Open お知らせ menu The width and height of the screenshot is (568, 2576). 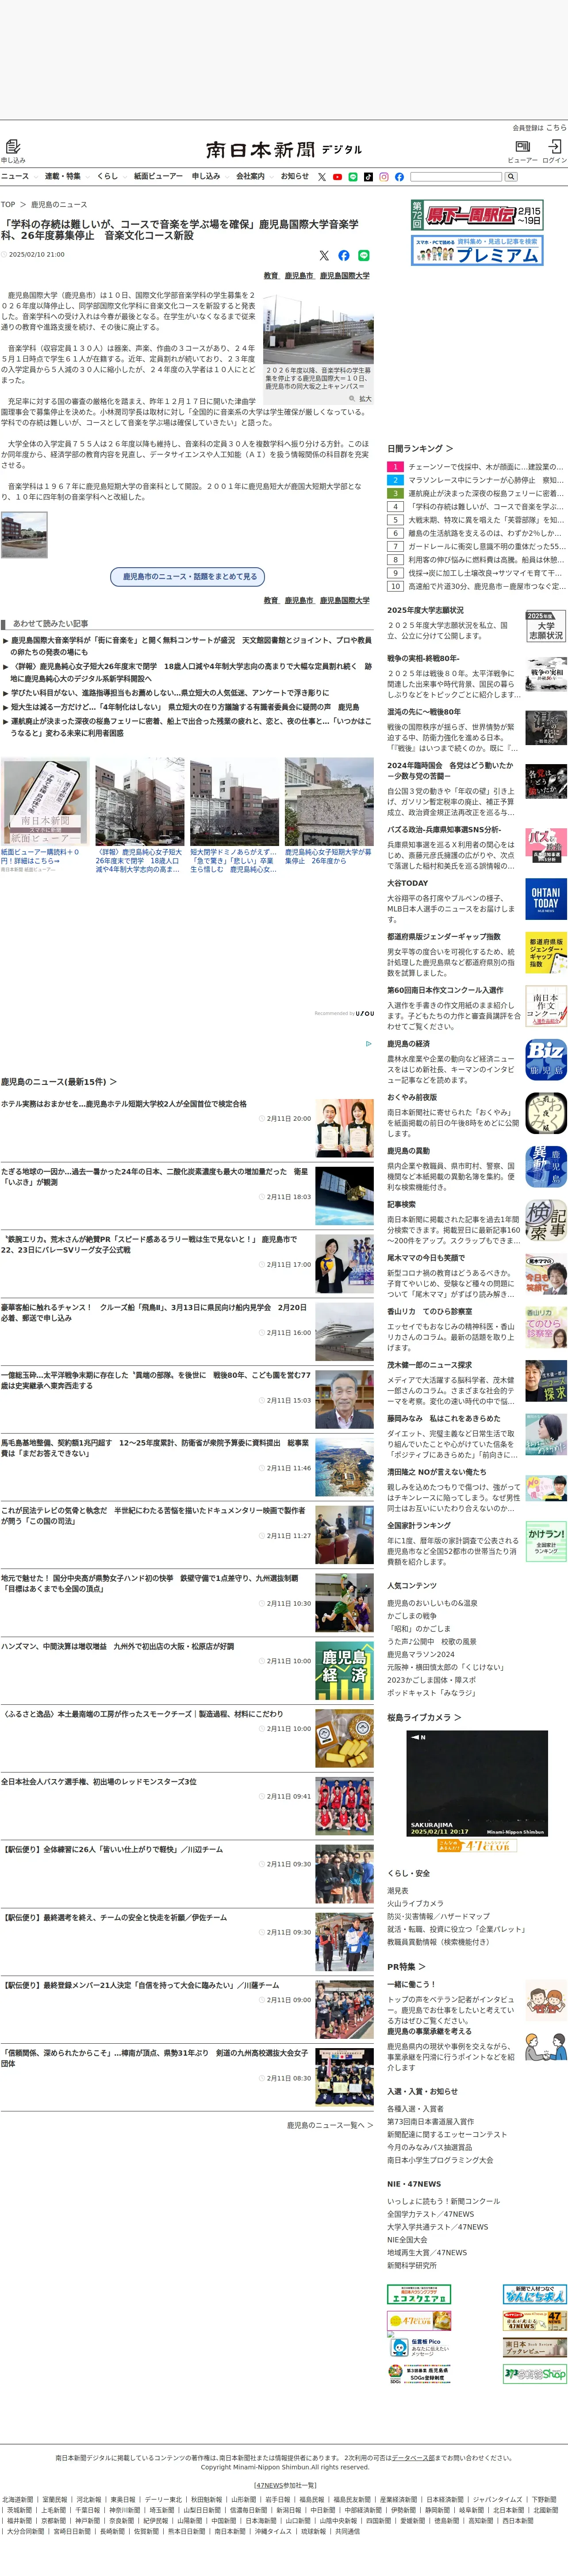coord(295,176)
